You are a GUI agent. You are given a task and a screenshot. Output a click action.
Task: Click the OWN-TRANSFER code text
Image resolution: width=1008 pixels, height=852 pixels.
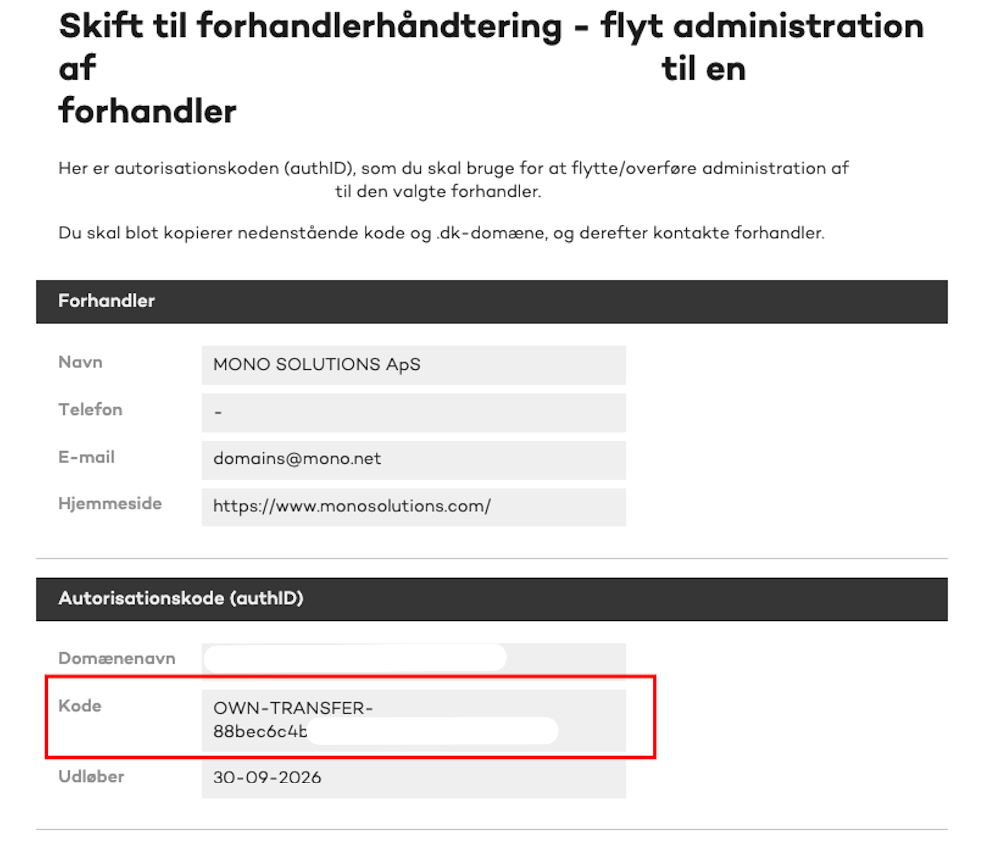coord(293,708)
